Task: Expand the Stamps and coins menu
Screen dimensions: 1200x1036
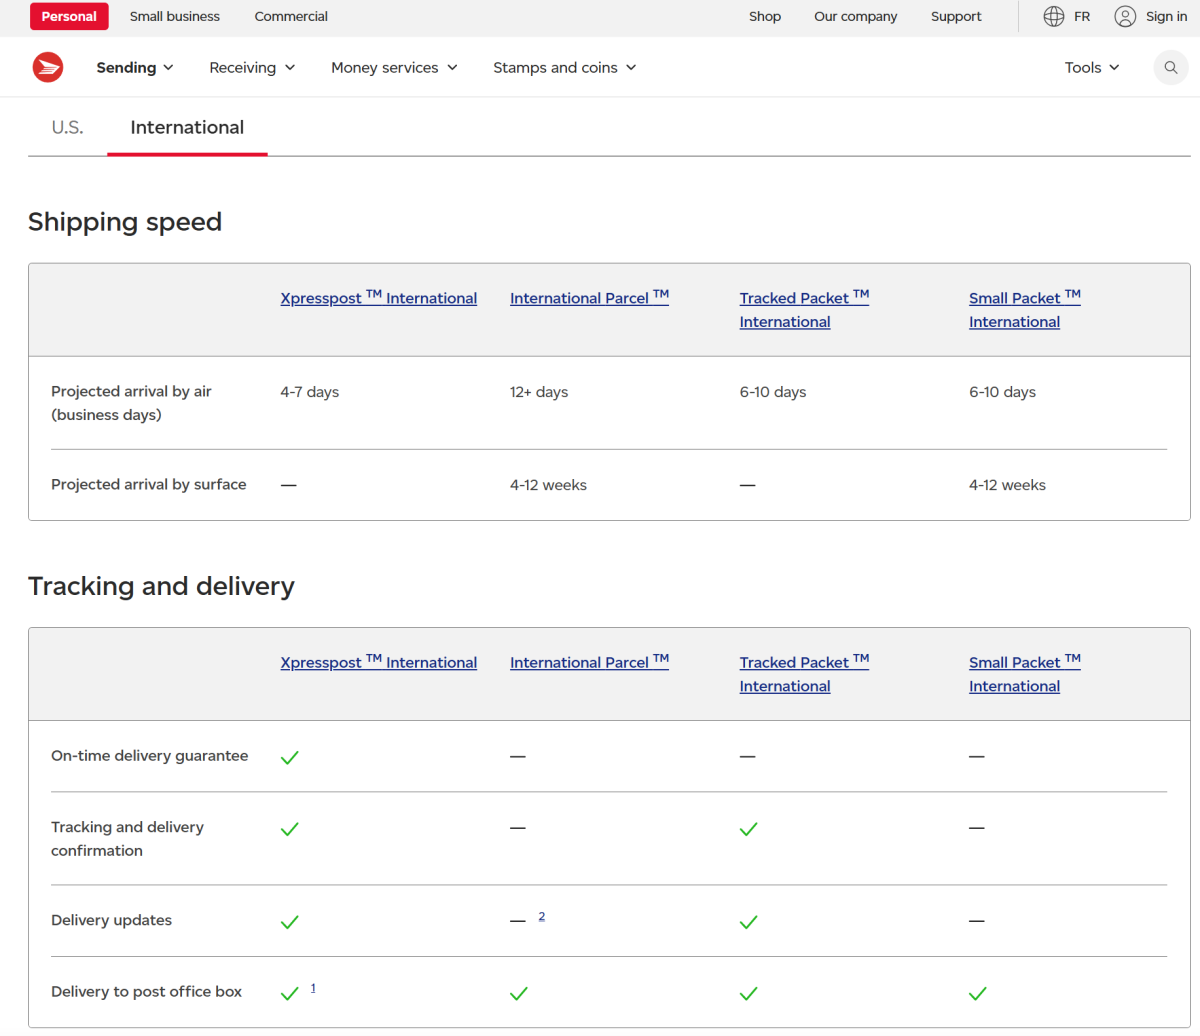Action: click(x=564, y=68)
